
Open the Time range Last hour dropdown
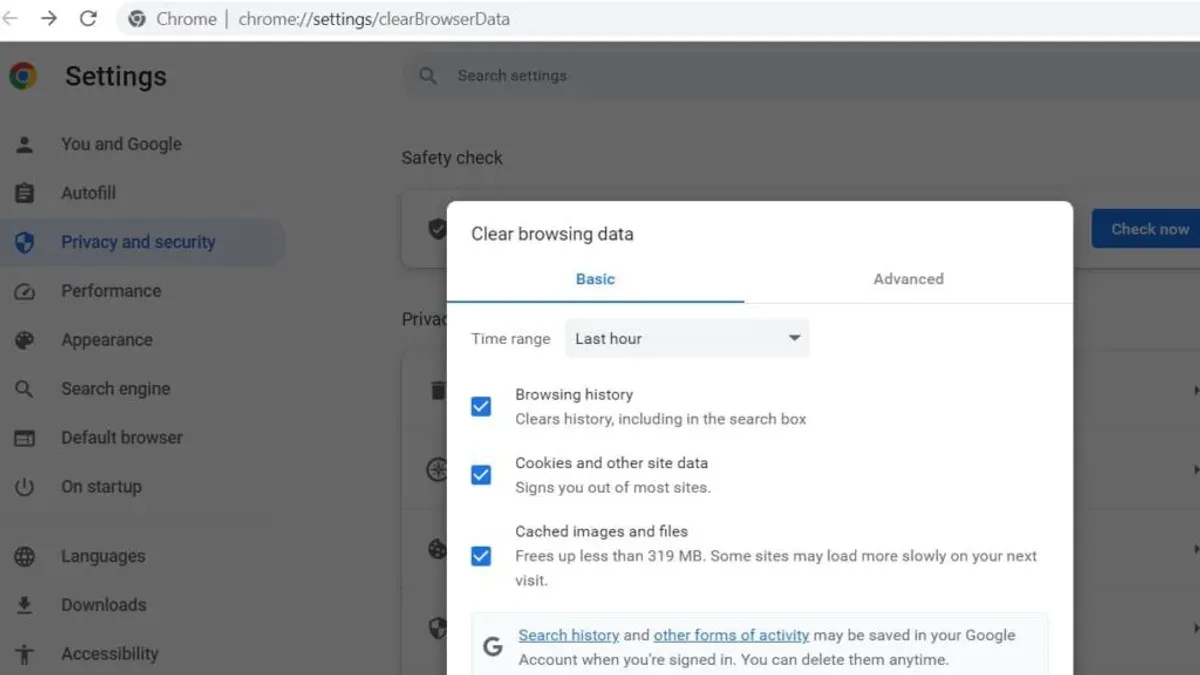click(687, 338)
